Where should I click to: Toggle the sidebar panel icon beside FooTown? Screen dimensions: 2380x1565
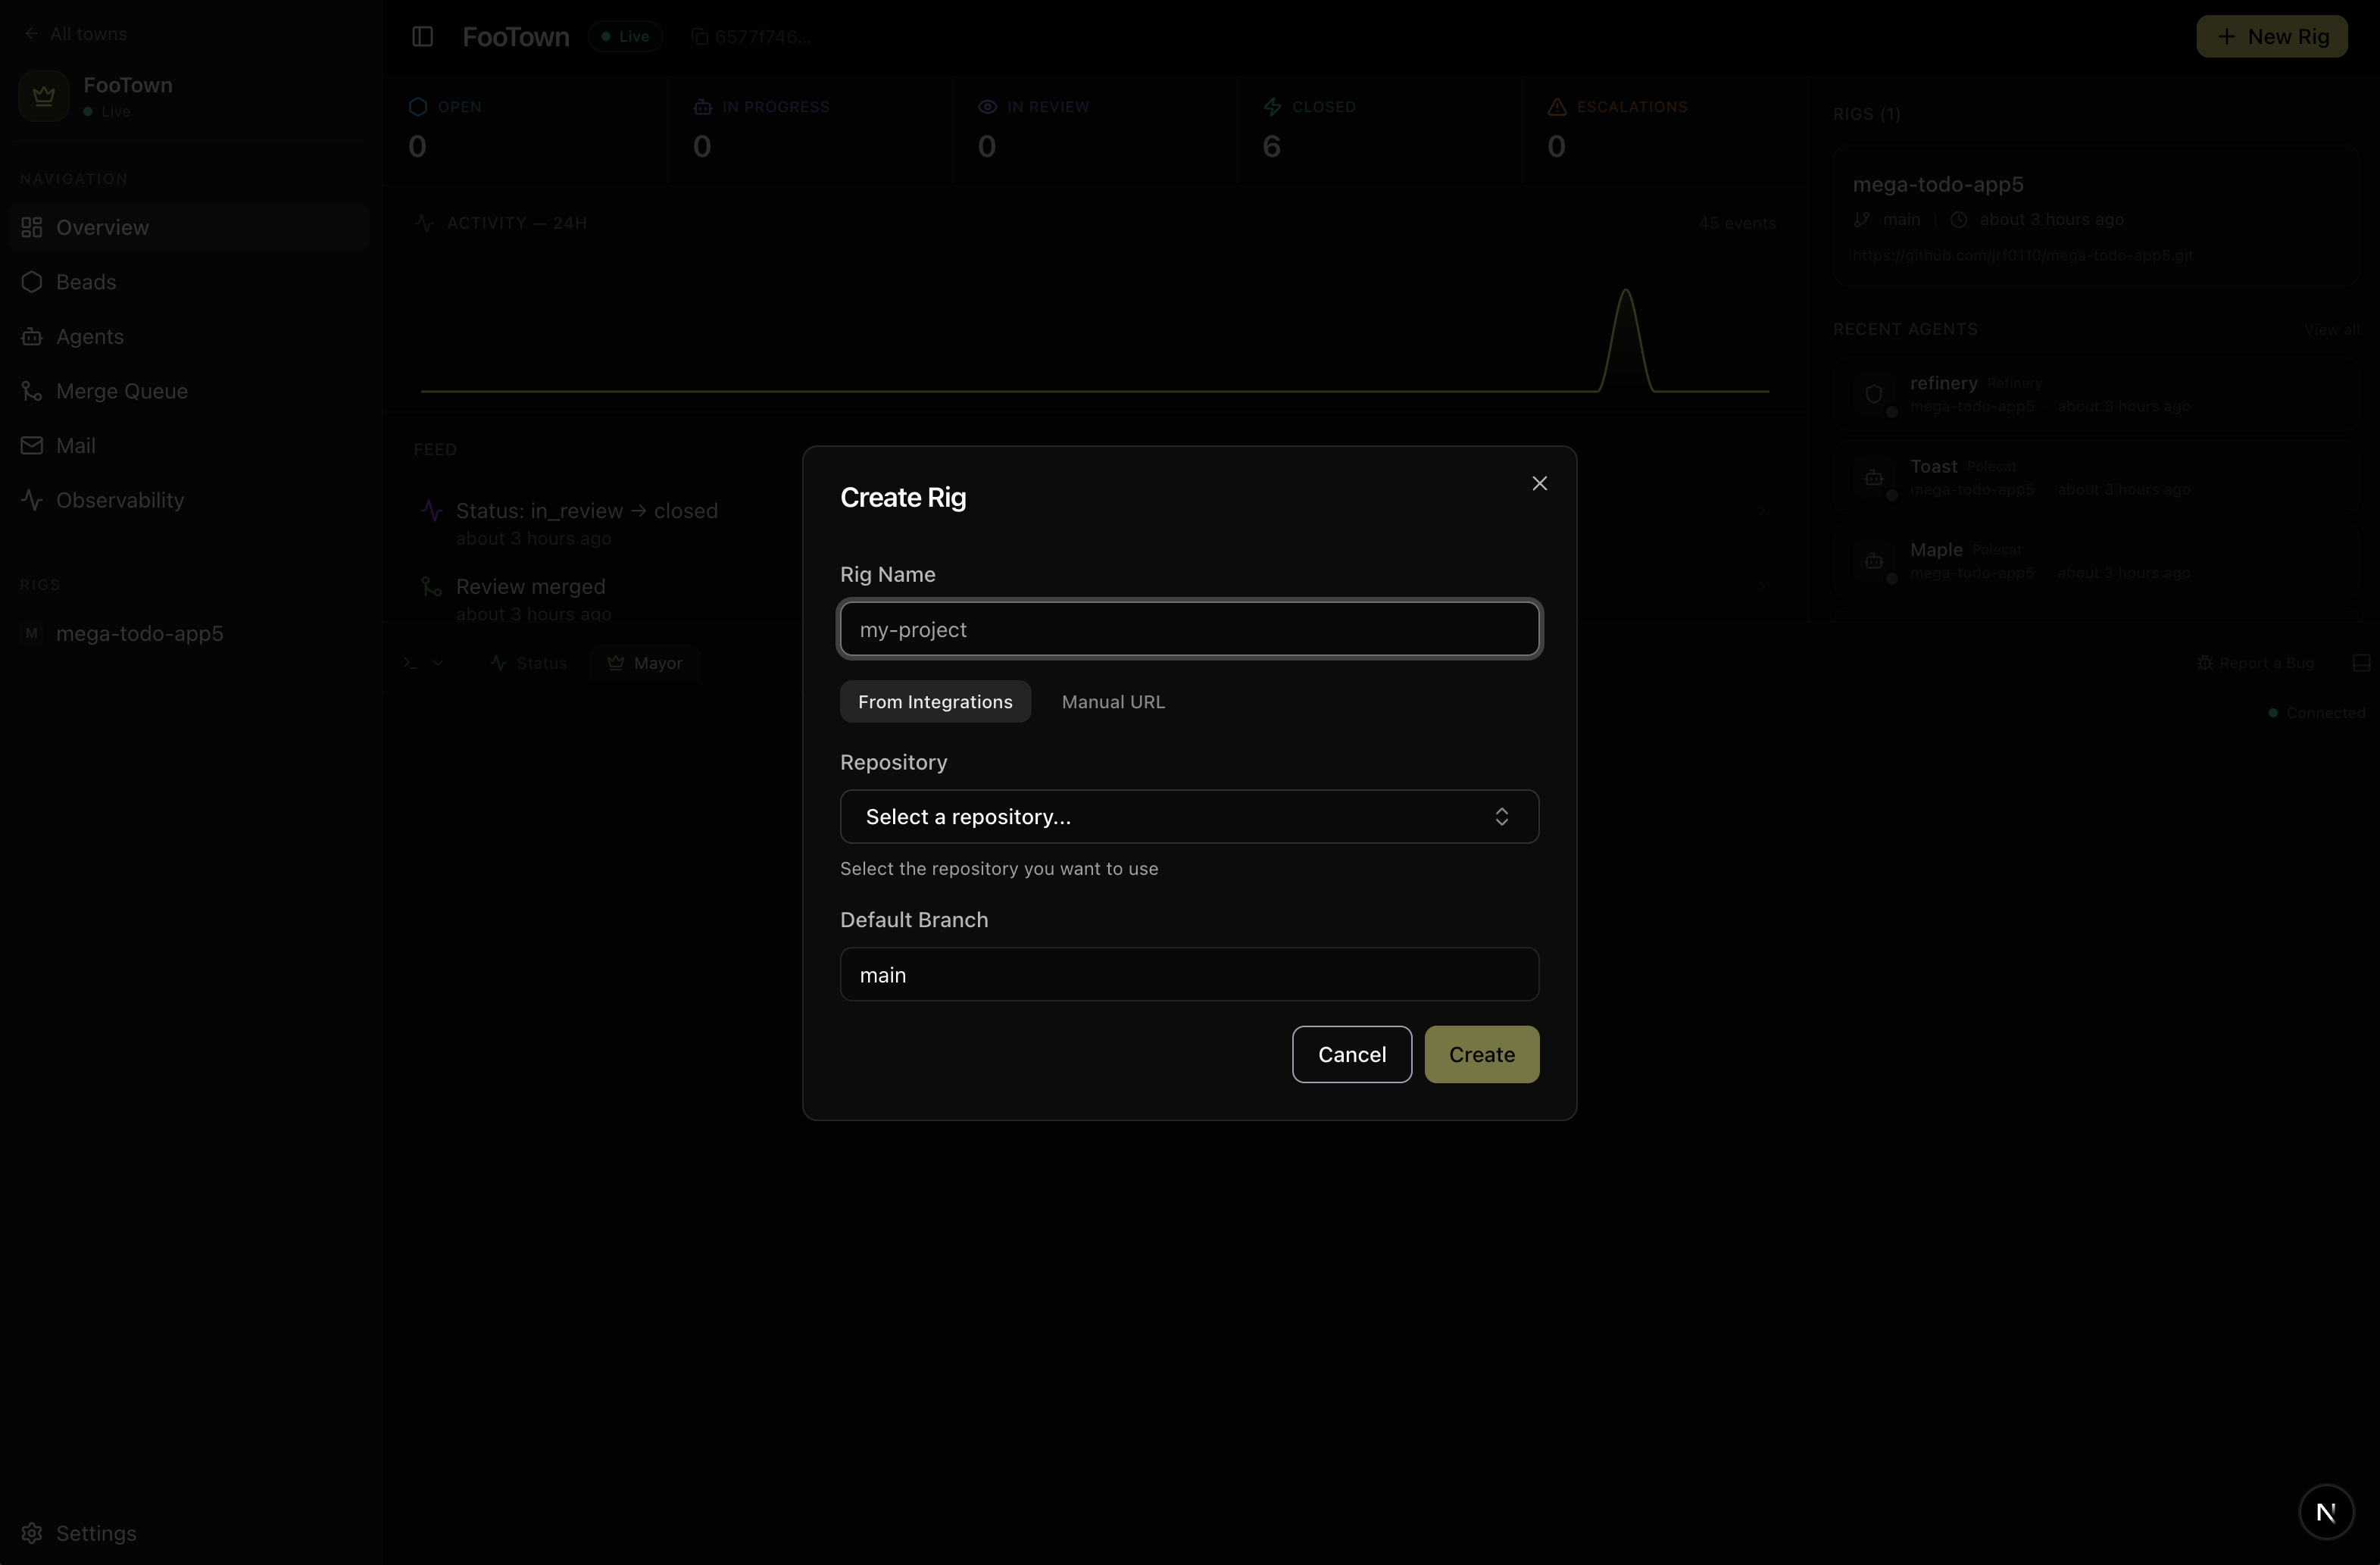(x=422, y=37)
